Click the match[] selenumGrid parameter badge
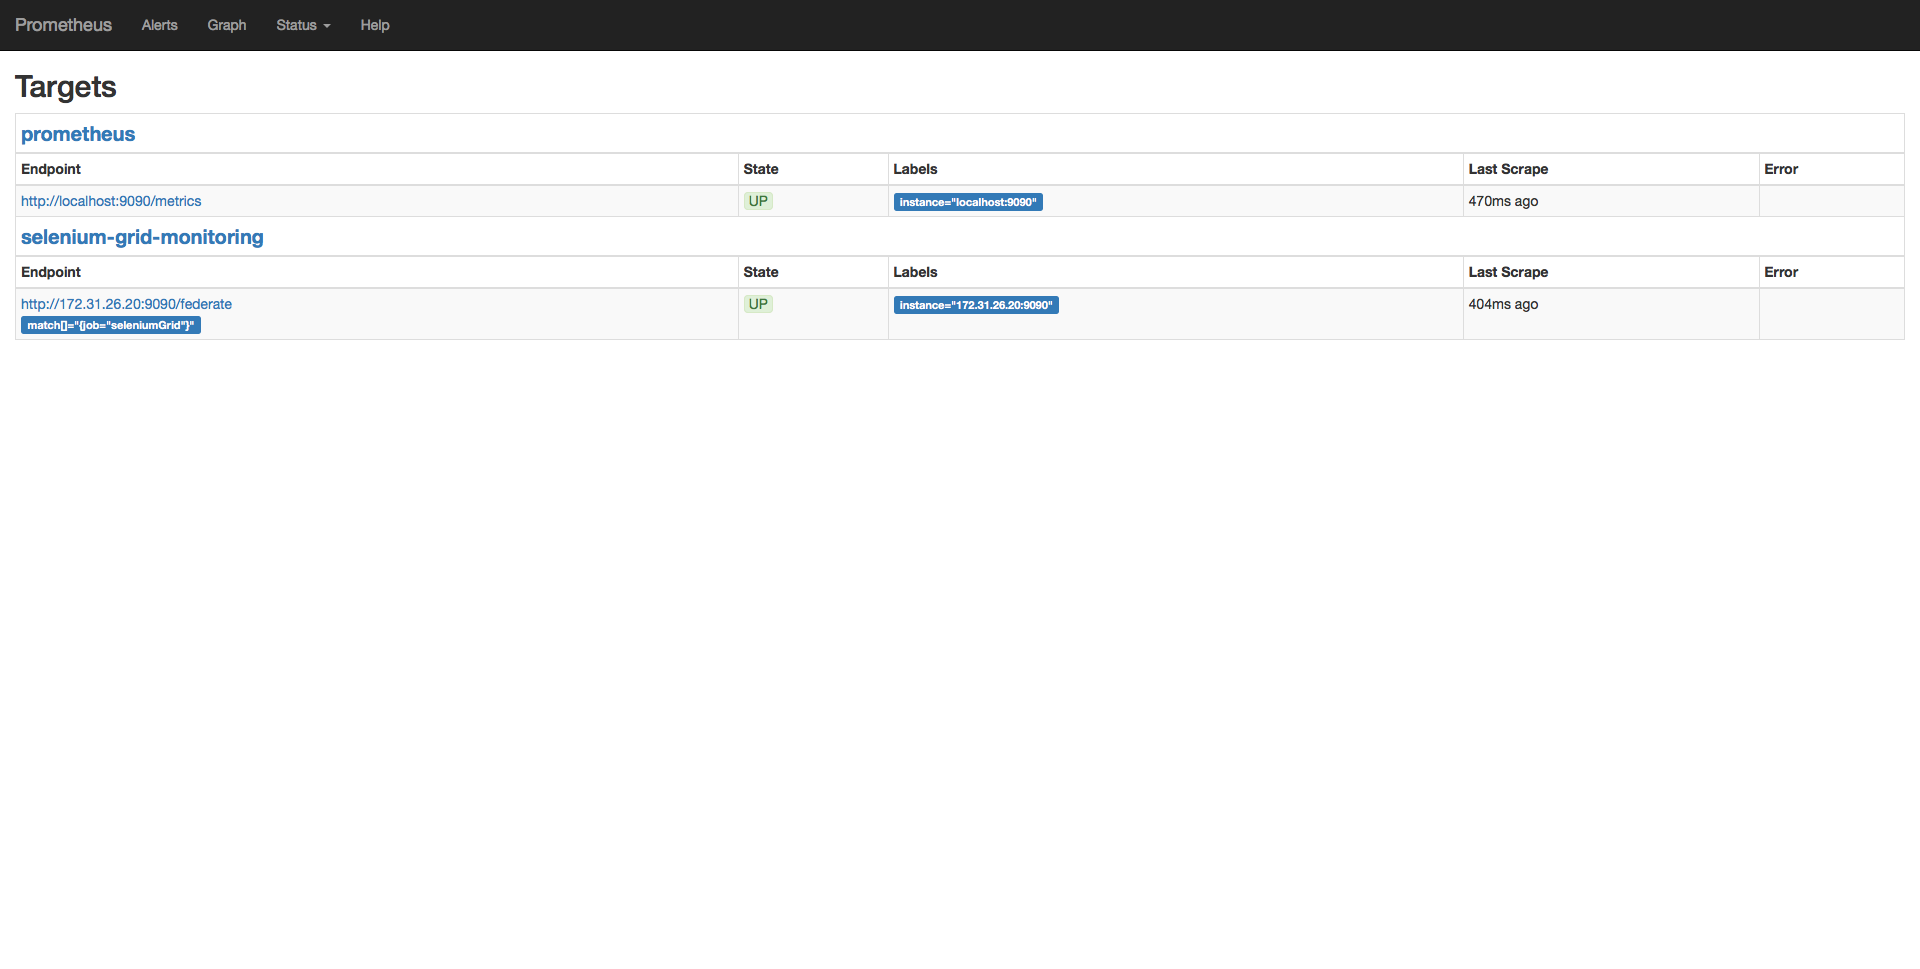Screen dimensions: 1920x969 (111, 325)
